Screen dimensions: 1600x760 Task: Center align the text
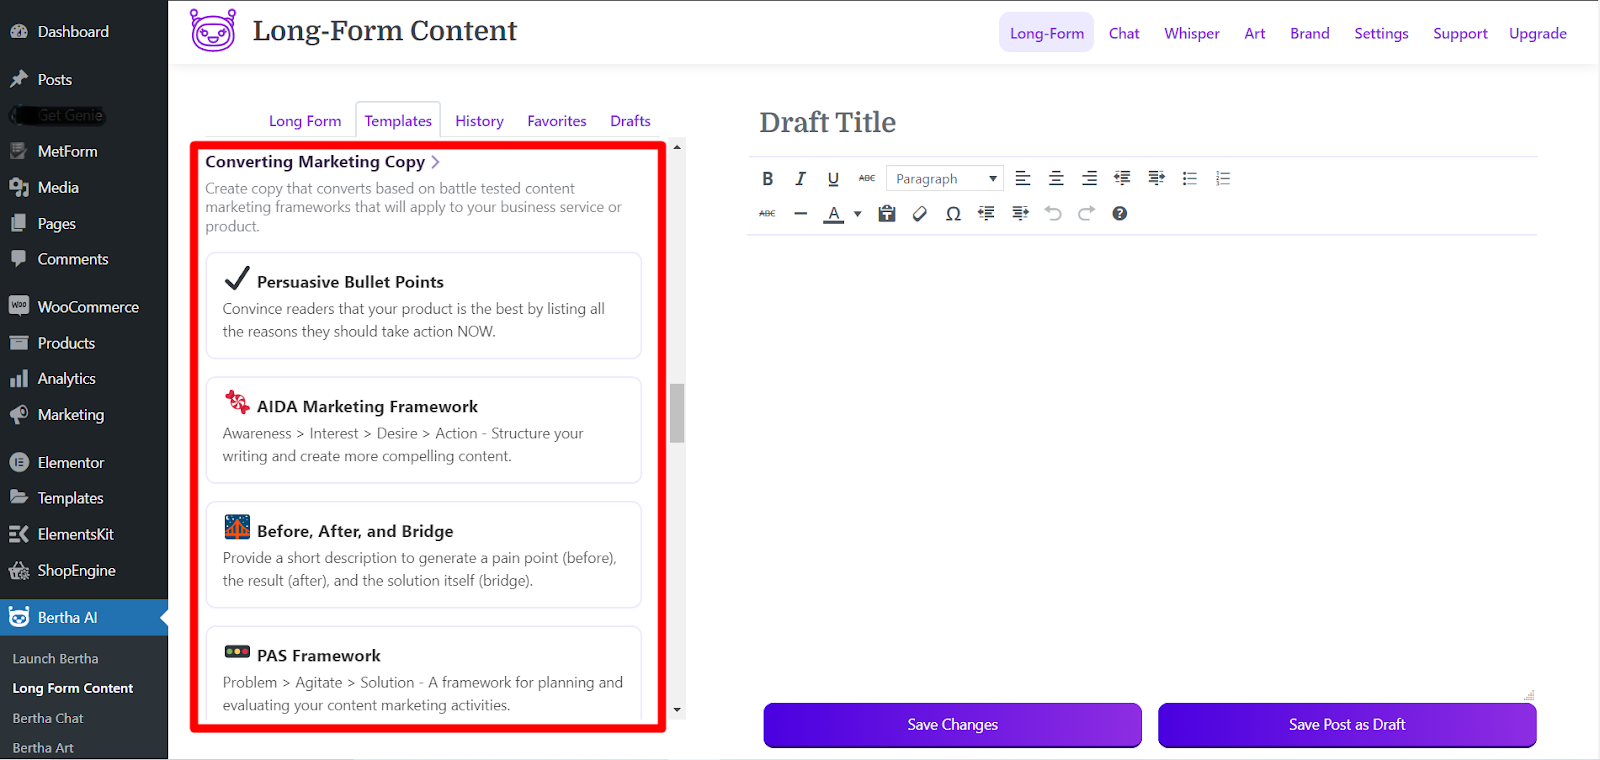(x=1056, y=179)
